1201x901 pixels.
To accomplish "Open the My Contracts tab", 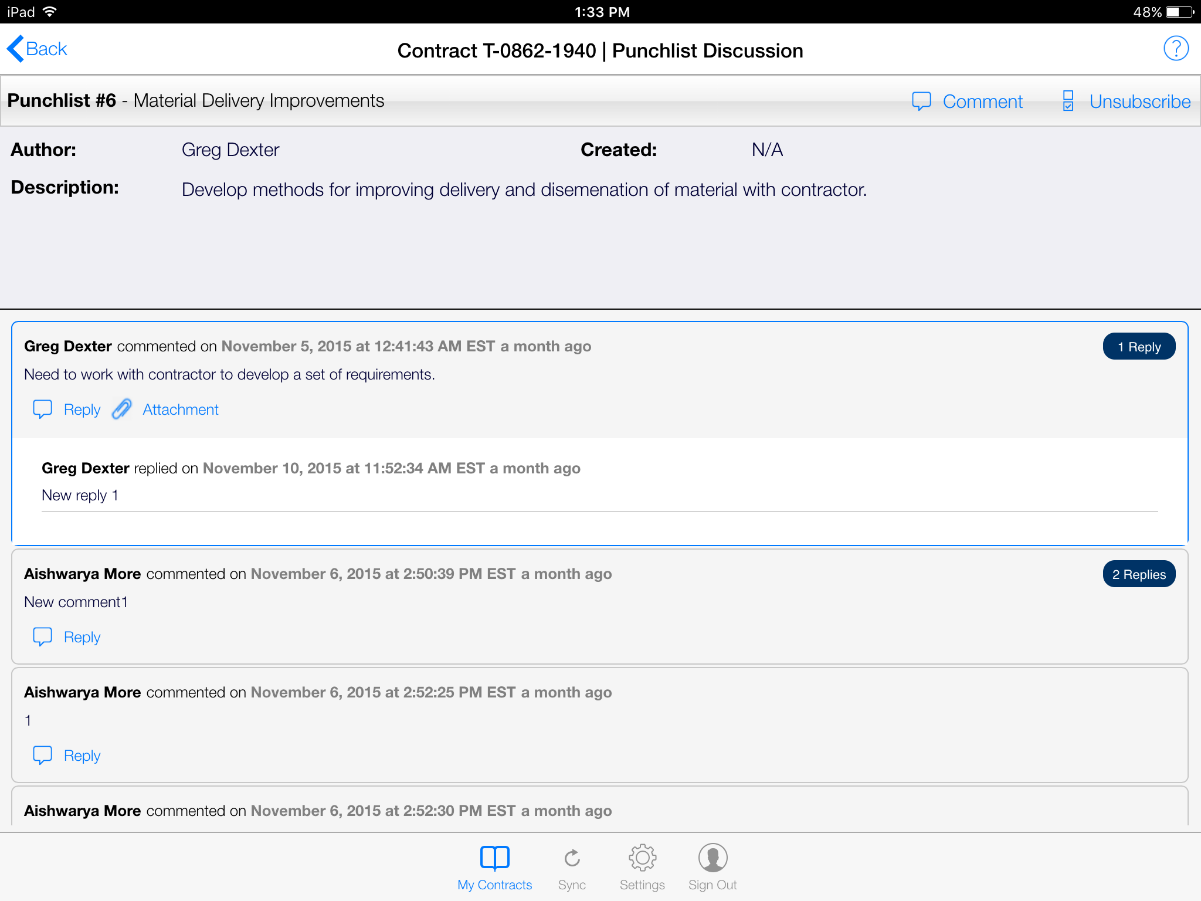I will pos(495,868).
